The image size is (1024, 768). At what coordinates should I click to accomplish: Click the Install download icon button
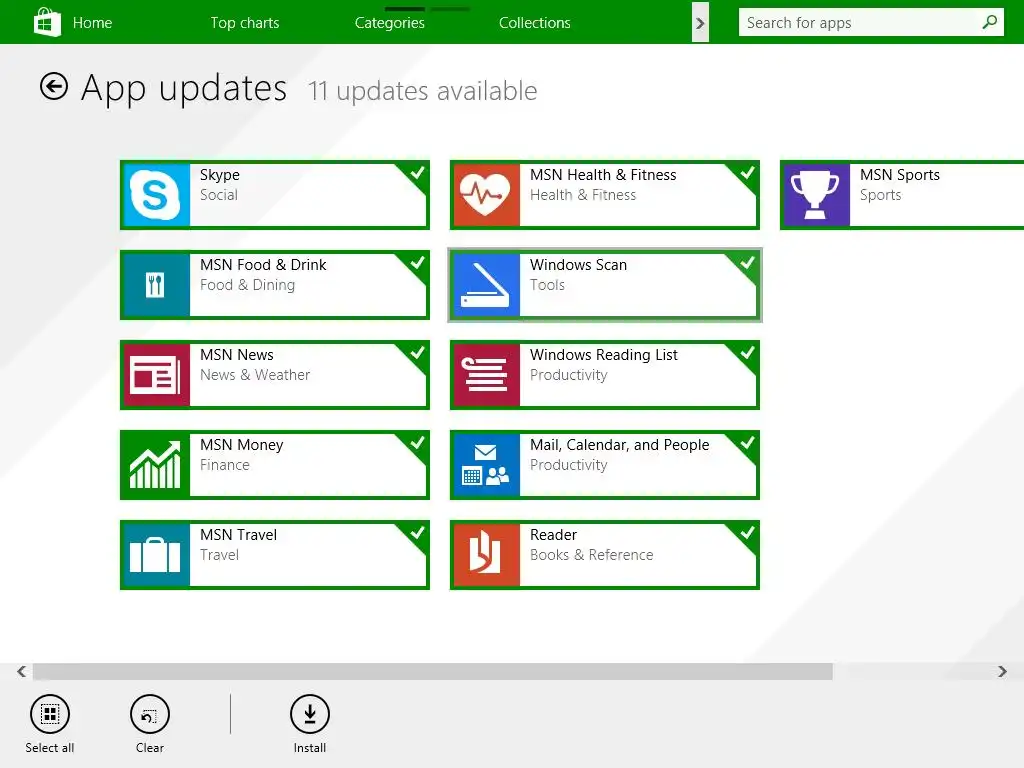[x=310, y=714]
